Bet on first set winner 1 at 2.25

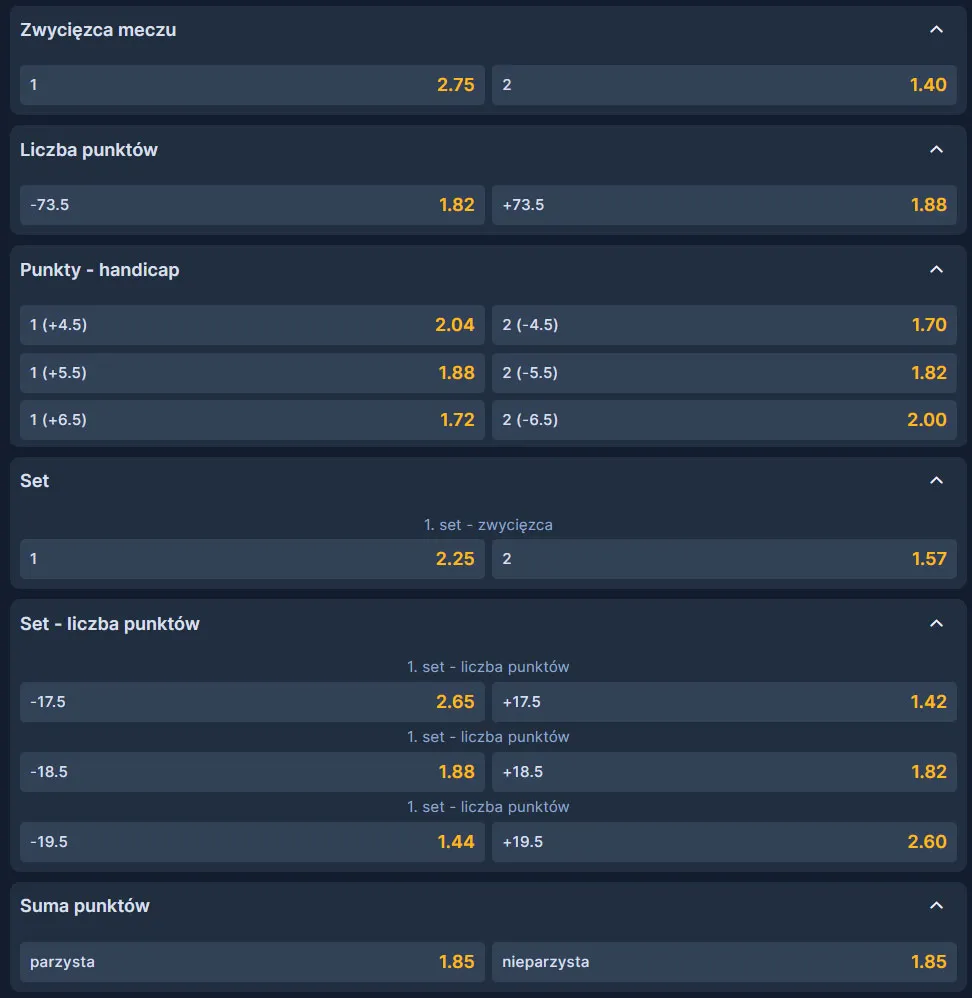(x=252, y=559)
